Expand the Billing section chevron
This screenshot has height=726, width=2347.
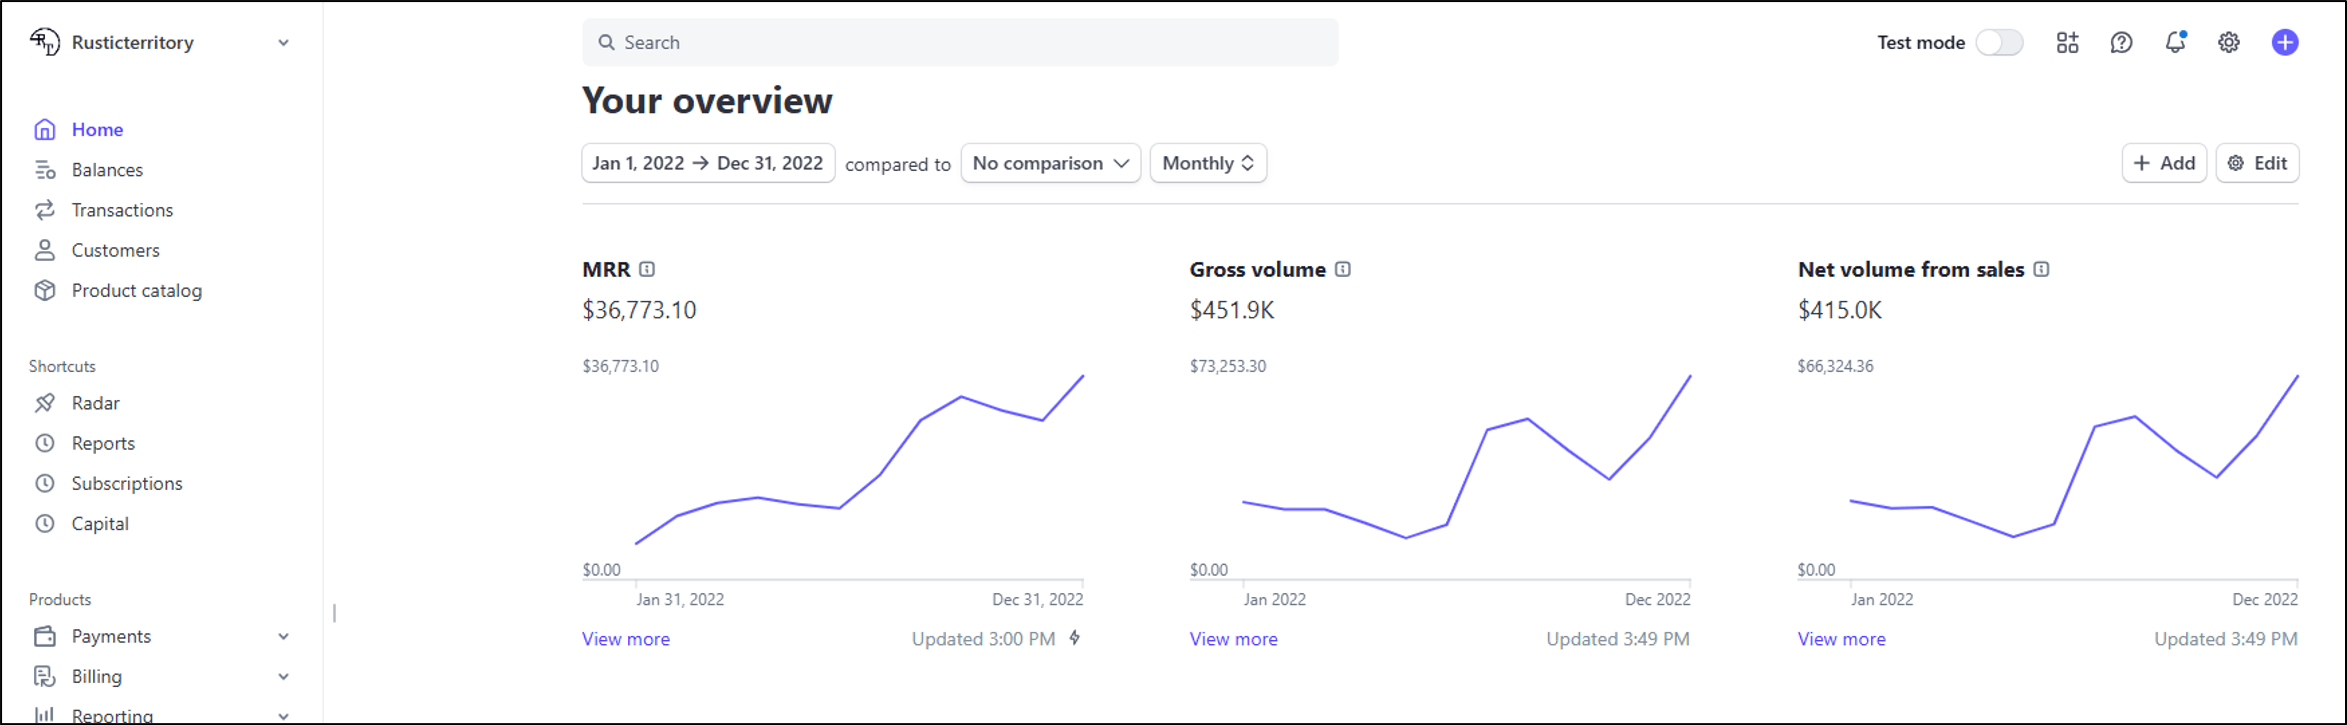point(283,677)
